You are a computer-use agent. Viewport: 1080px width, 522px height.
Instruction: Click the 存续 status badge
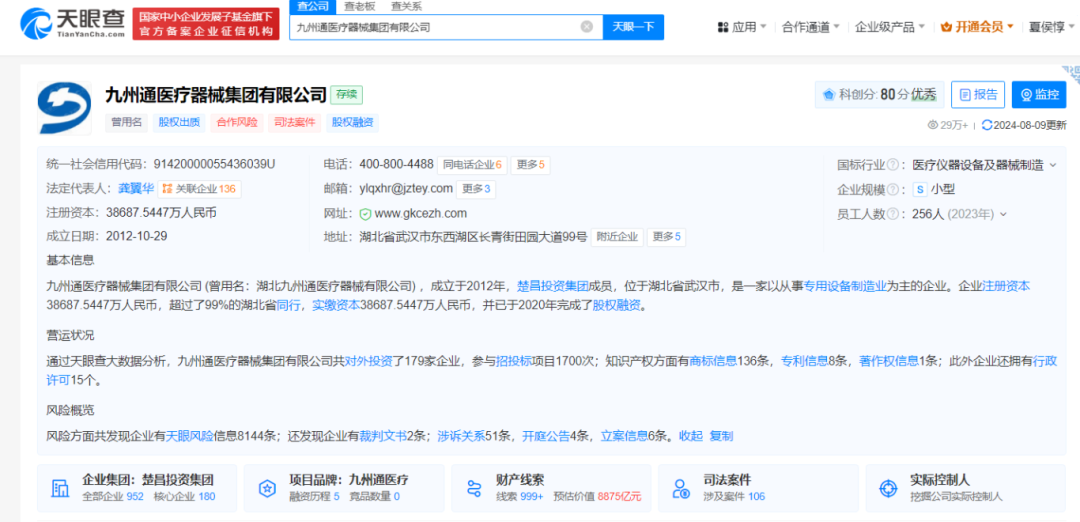(x=346, y=94)
